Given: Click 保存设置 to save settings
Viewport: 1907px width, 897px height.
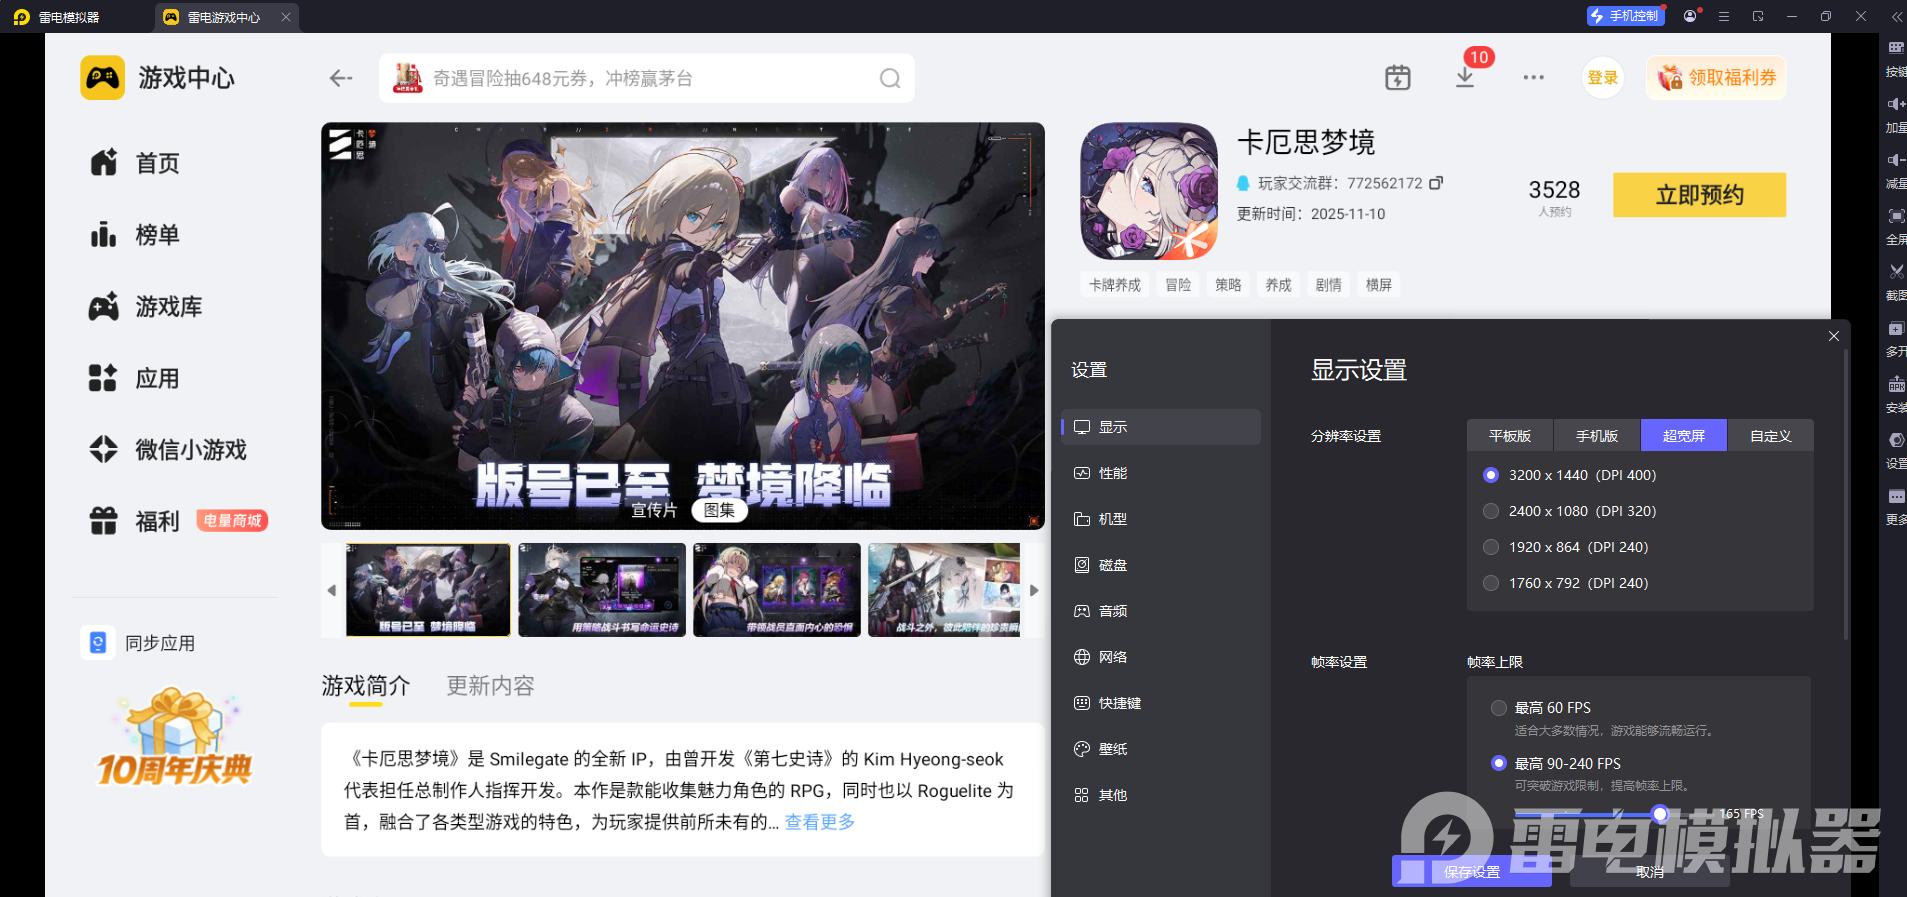Looking at the screenshot, I should [1472, 872].
